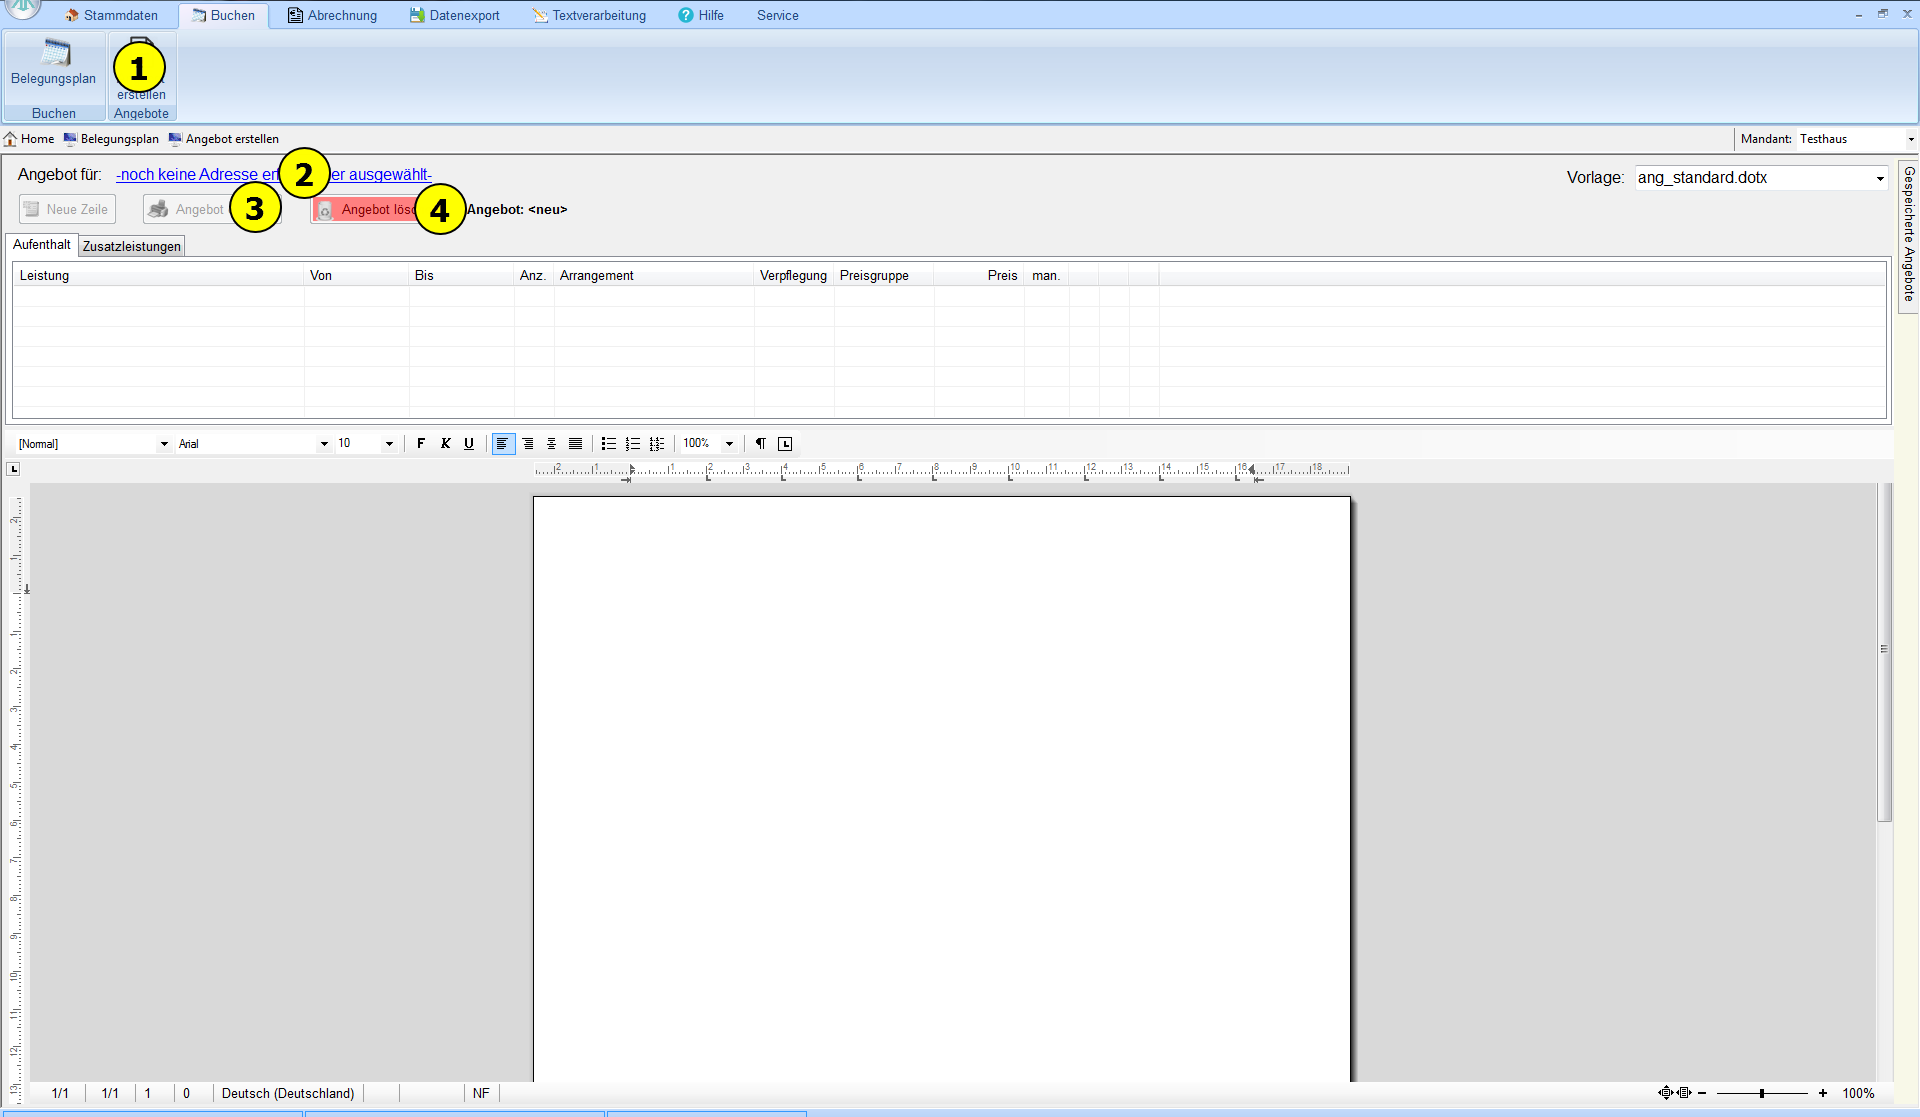Align text left

point(502,443)
